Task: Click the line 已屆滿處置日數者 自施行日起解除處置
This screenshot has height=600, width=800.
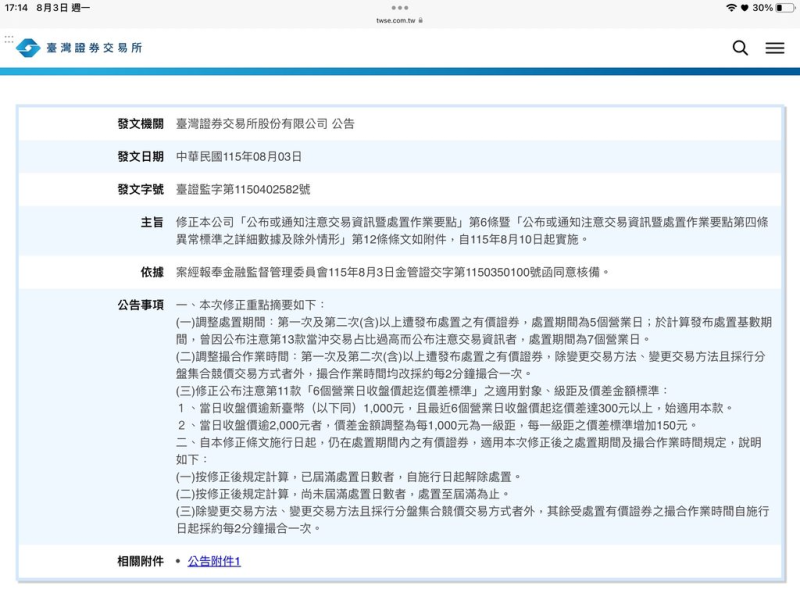Action: point(348,477)
